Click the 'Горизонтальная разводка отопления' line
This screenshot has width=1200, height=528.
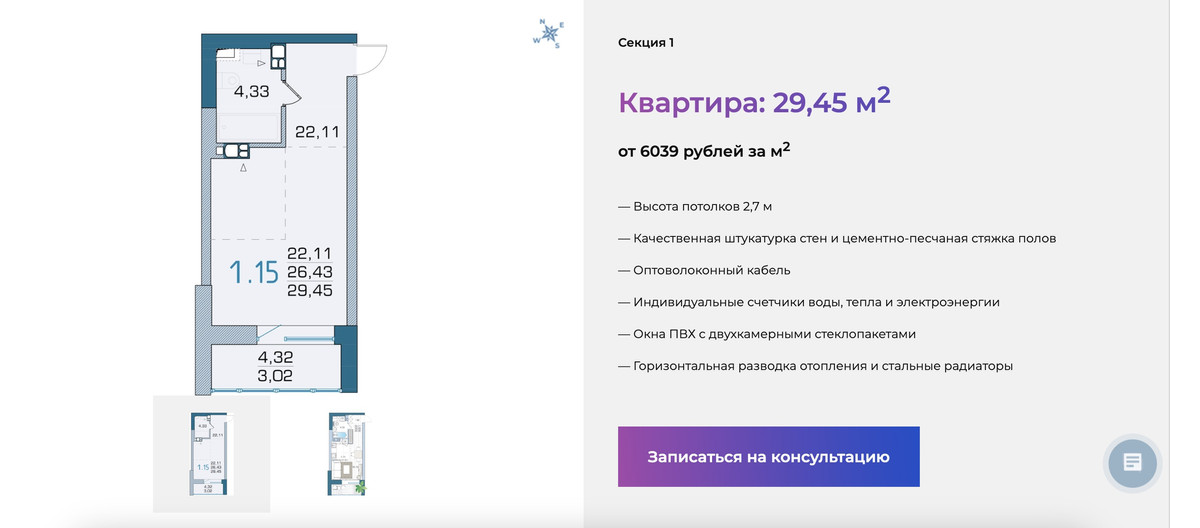tap(815, 366)
